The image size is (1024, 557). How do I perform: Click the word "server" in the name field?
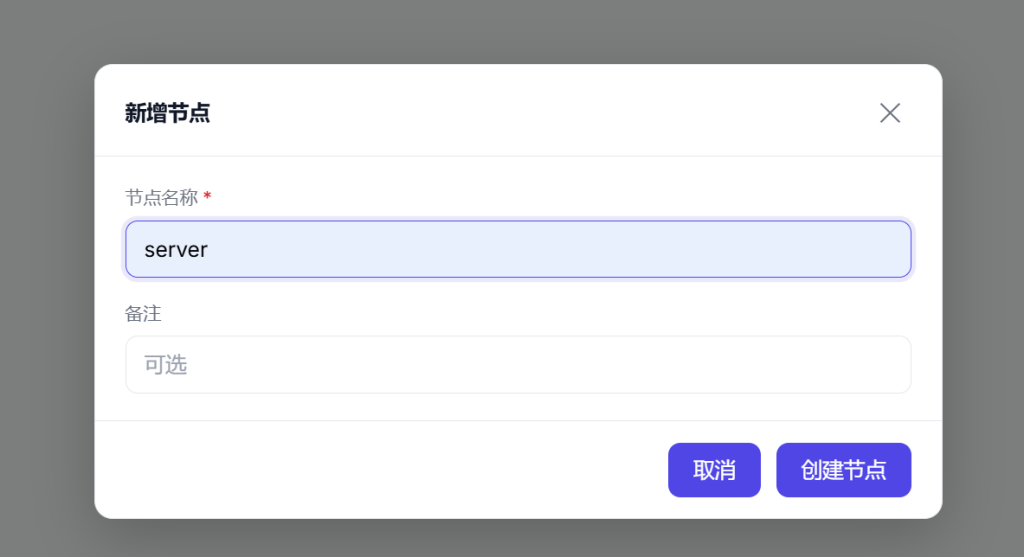176,250
